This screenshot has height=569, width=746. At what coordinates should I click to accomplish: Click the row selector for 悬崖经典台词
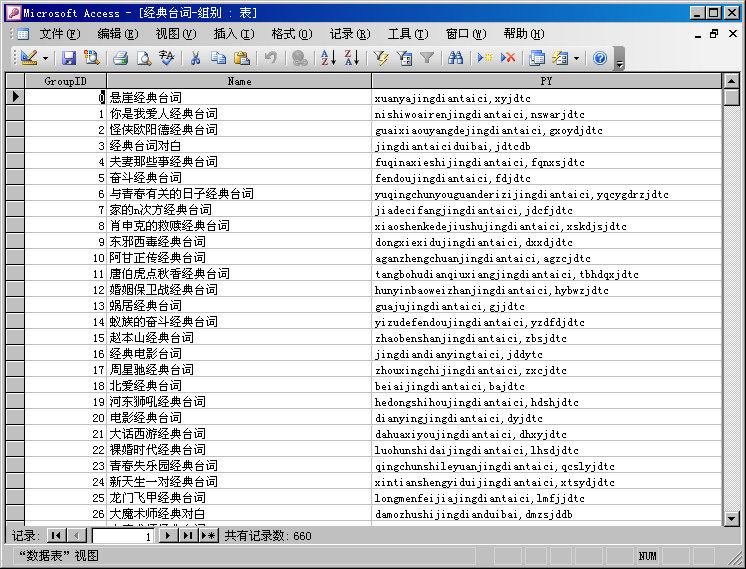[x=15, y=97]
